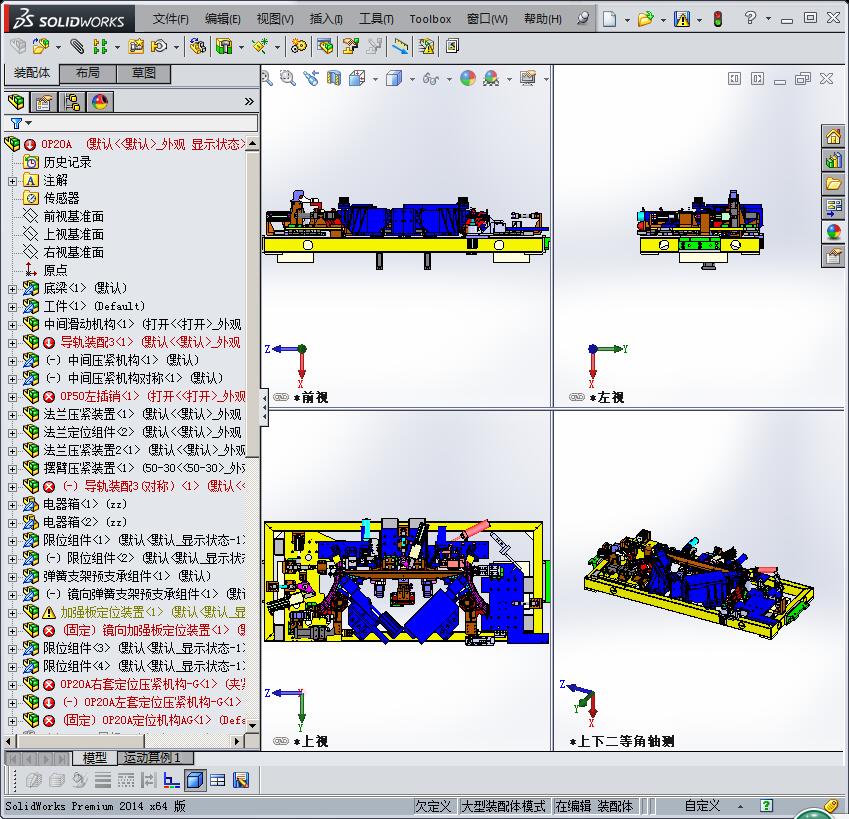Open the 插入(I) menu

[x=326, y=19]
